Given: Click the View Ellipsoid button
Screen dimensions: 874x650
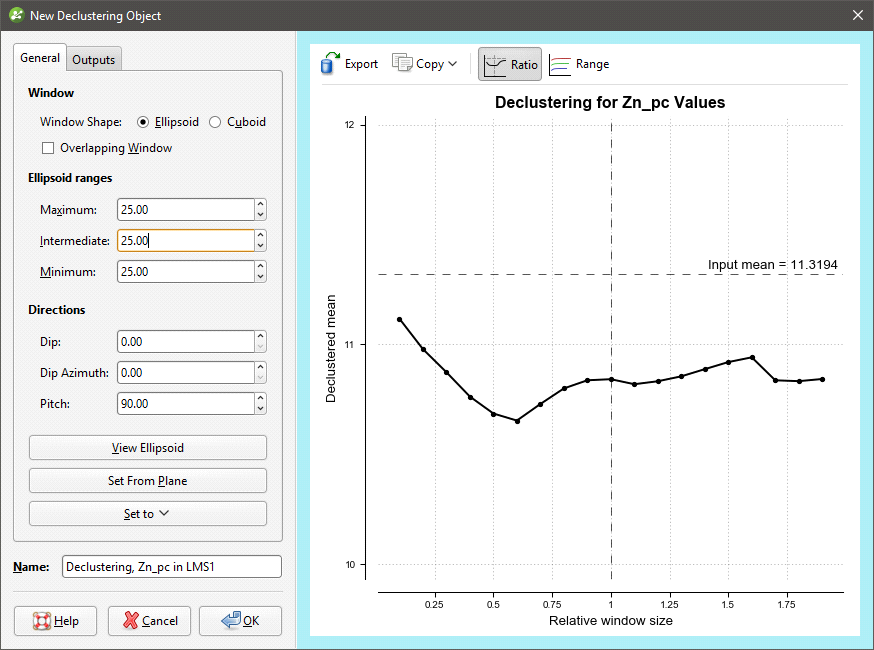Looking at the screenshot, I should (148, 448).
